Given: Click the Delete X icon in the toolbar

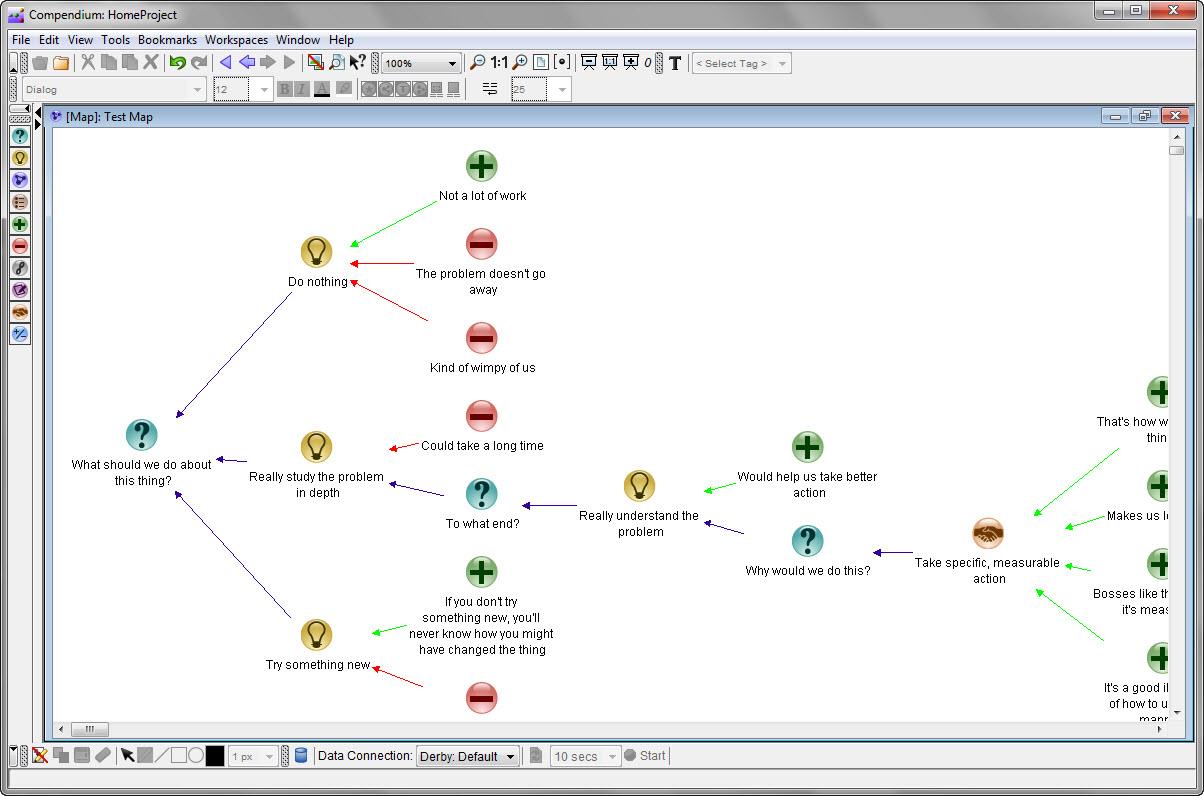Looking at the screenshot, I should coord(151,62).
